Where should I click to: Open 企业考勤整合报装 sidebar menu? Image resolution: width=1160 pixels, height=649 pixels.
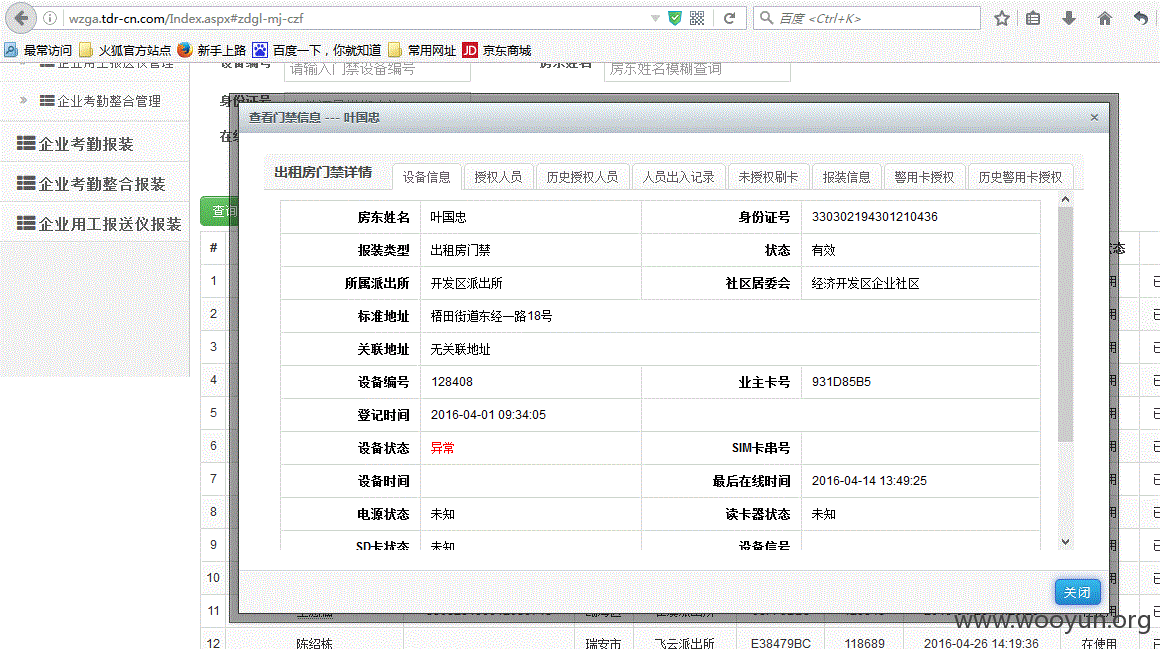tap(91, 184)
